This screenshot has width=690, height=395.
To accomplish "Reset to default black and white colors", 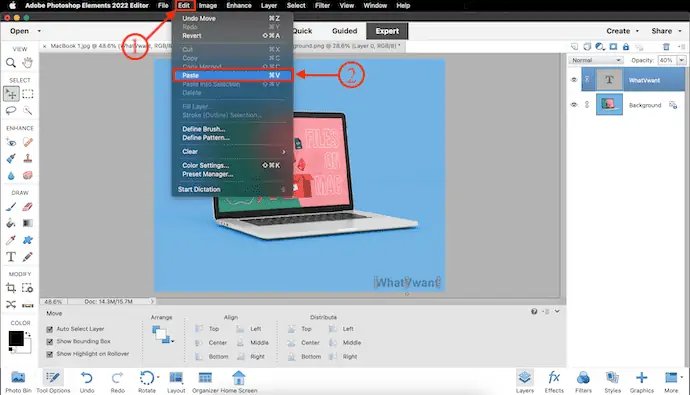I will click(x=11, y=350).
